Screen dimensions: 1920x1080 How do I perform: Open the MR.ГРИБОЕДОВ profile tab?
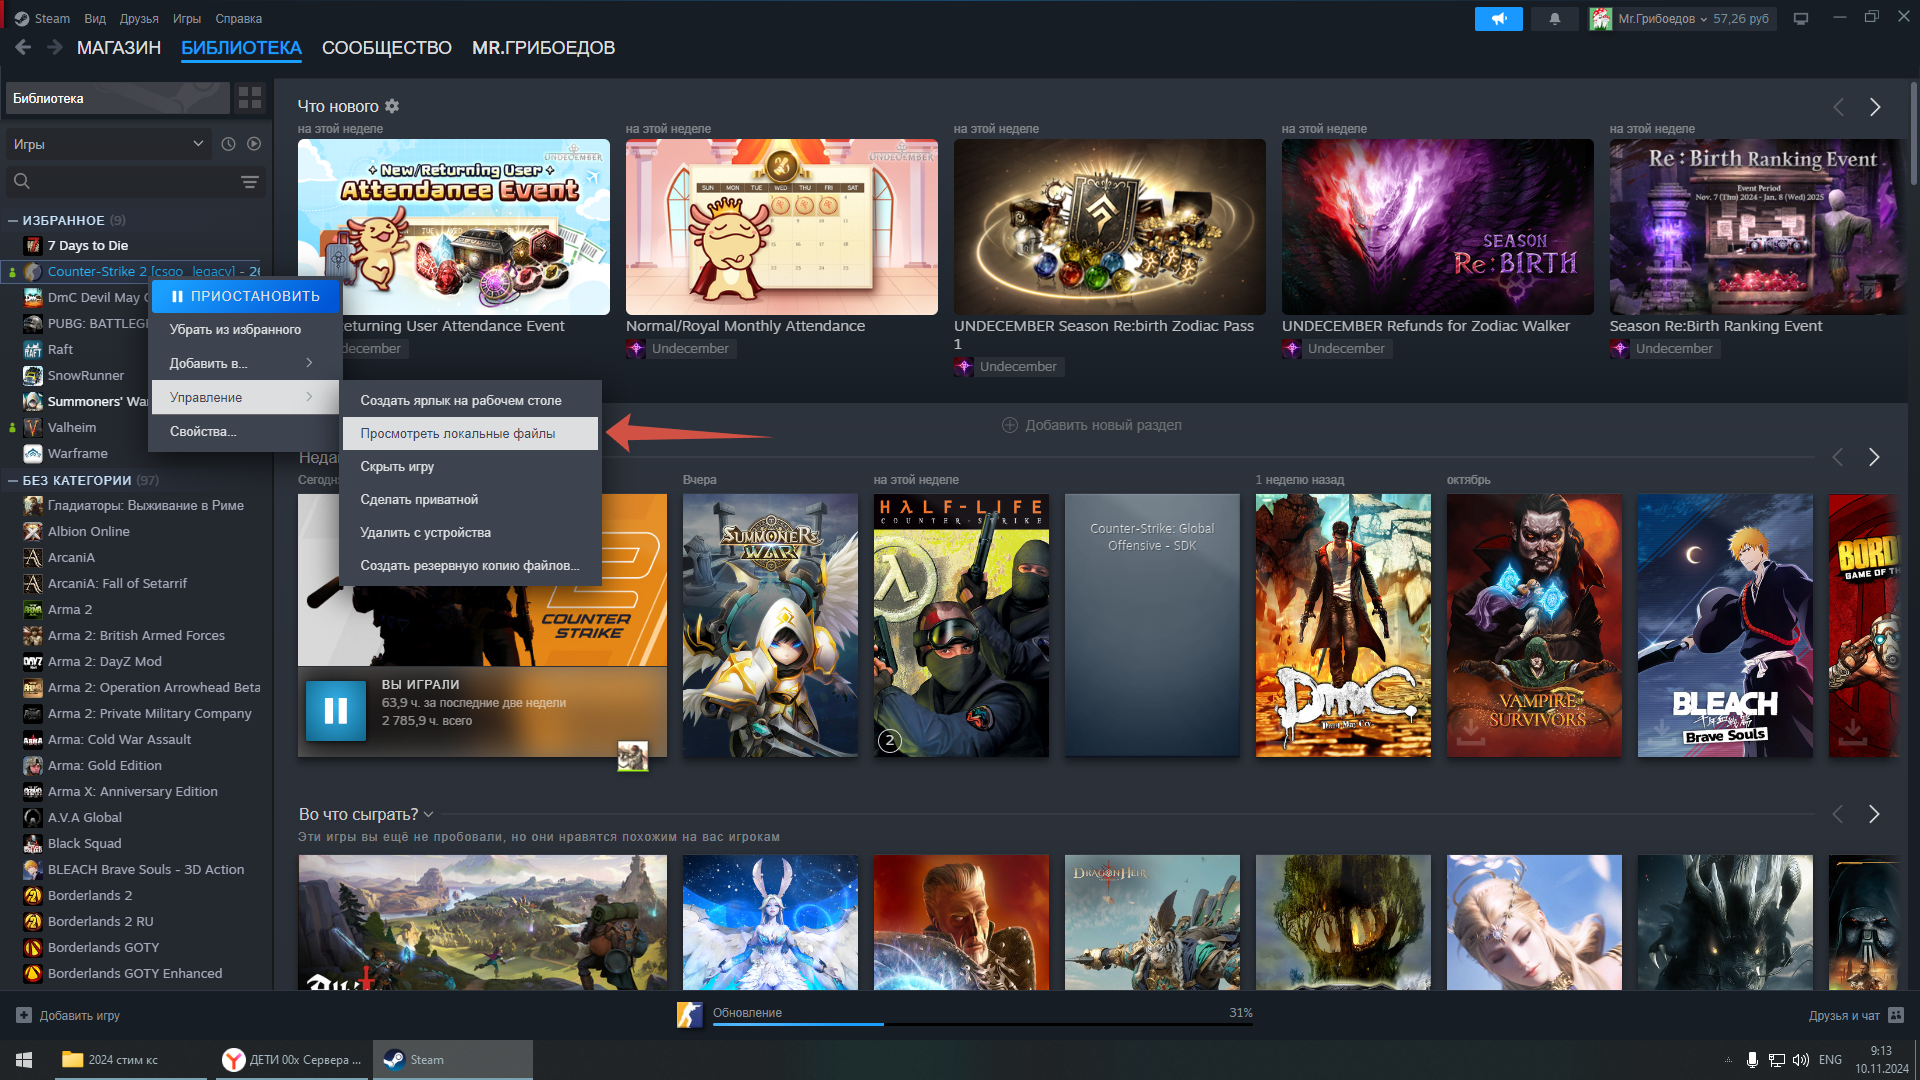543,48
